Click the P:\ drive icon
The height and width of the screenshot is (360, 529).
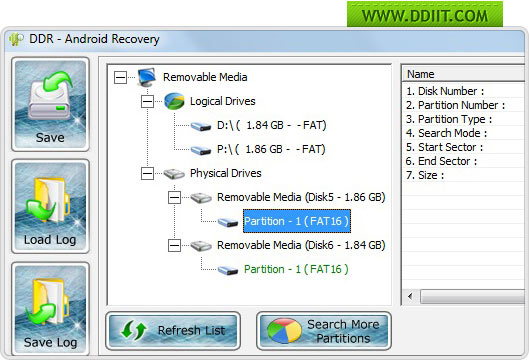[x=201, y=150]
